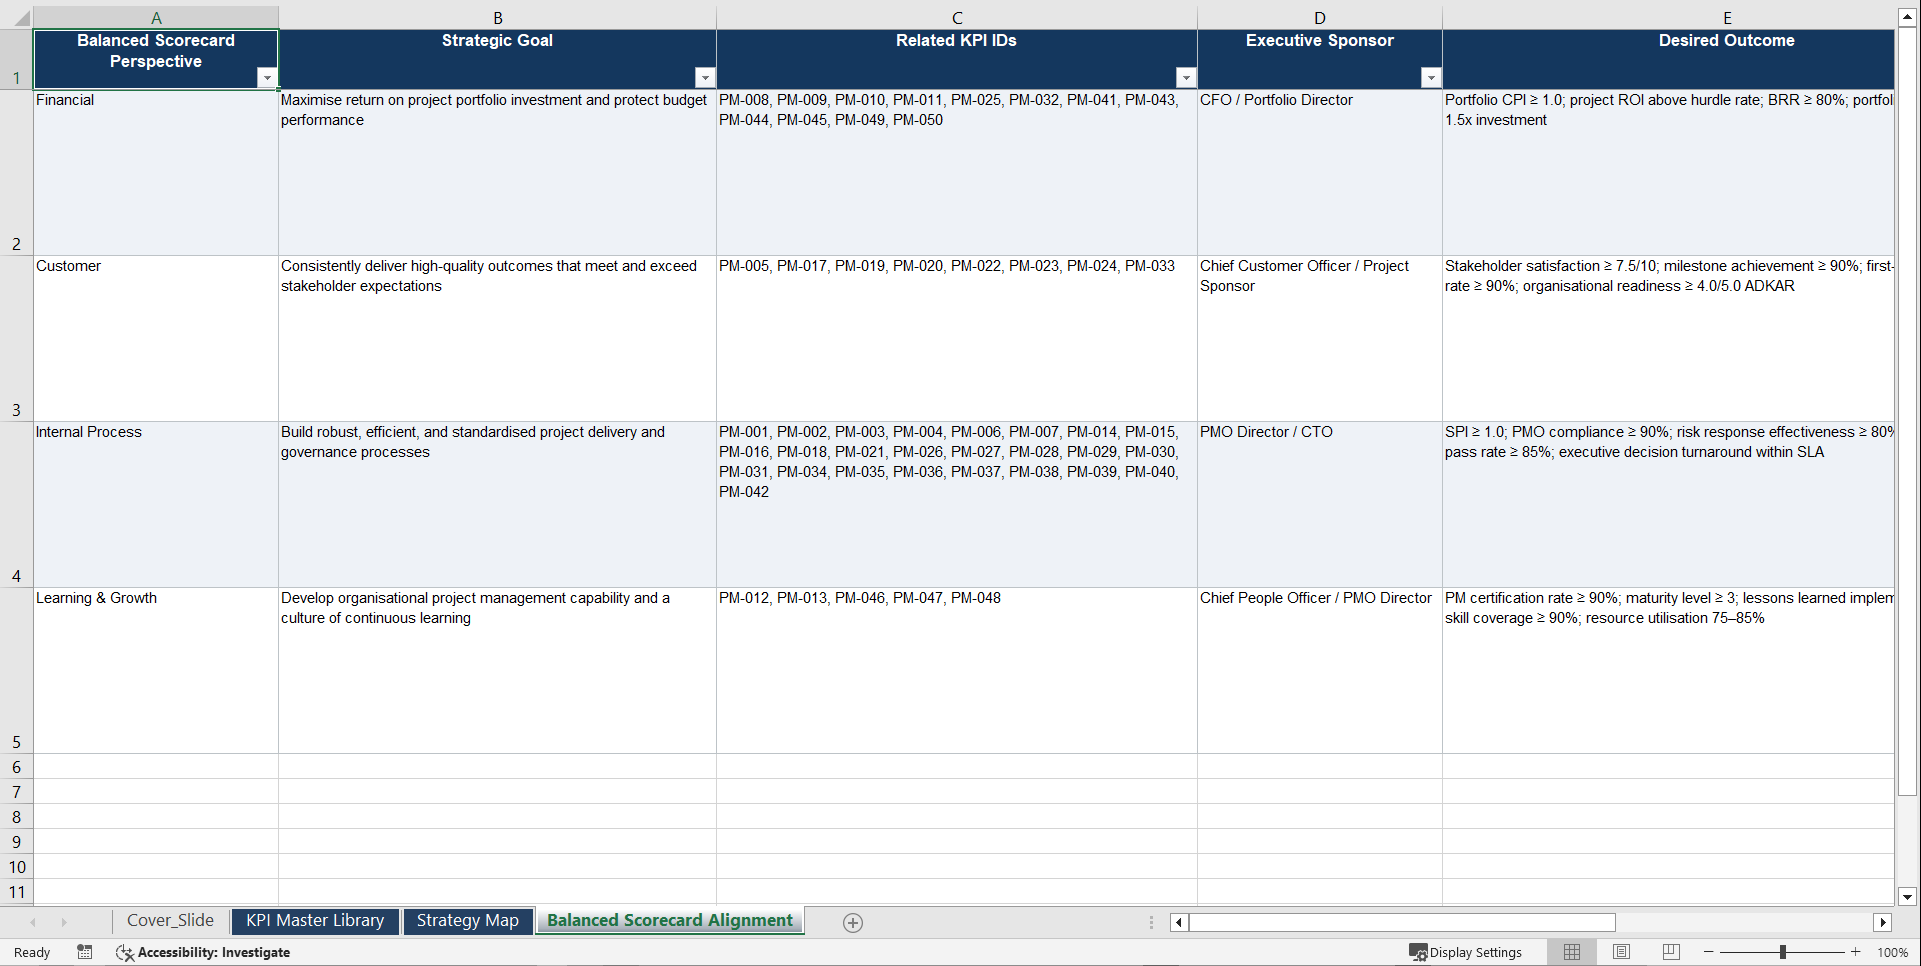Add a new sheet with plus icon

853,923
